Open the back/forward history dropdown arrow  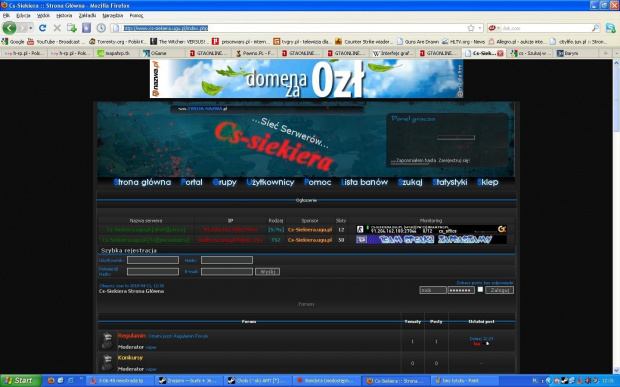point(30,28)
